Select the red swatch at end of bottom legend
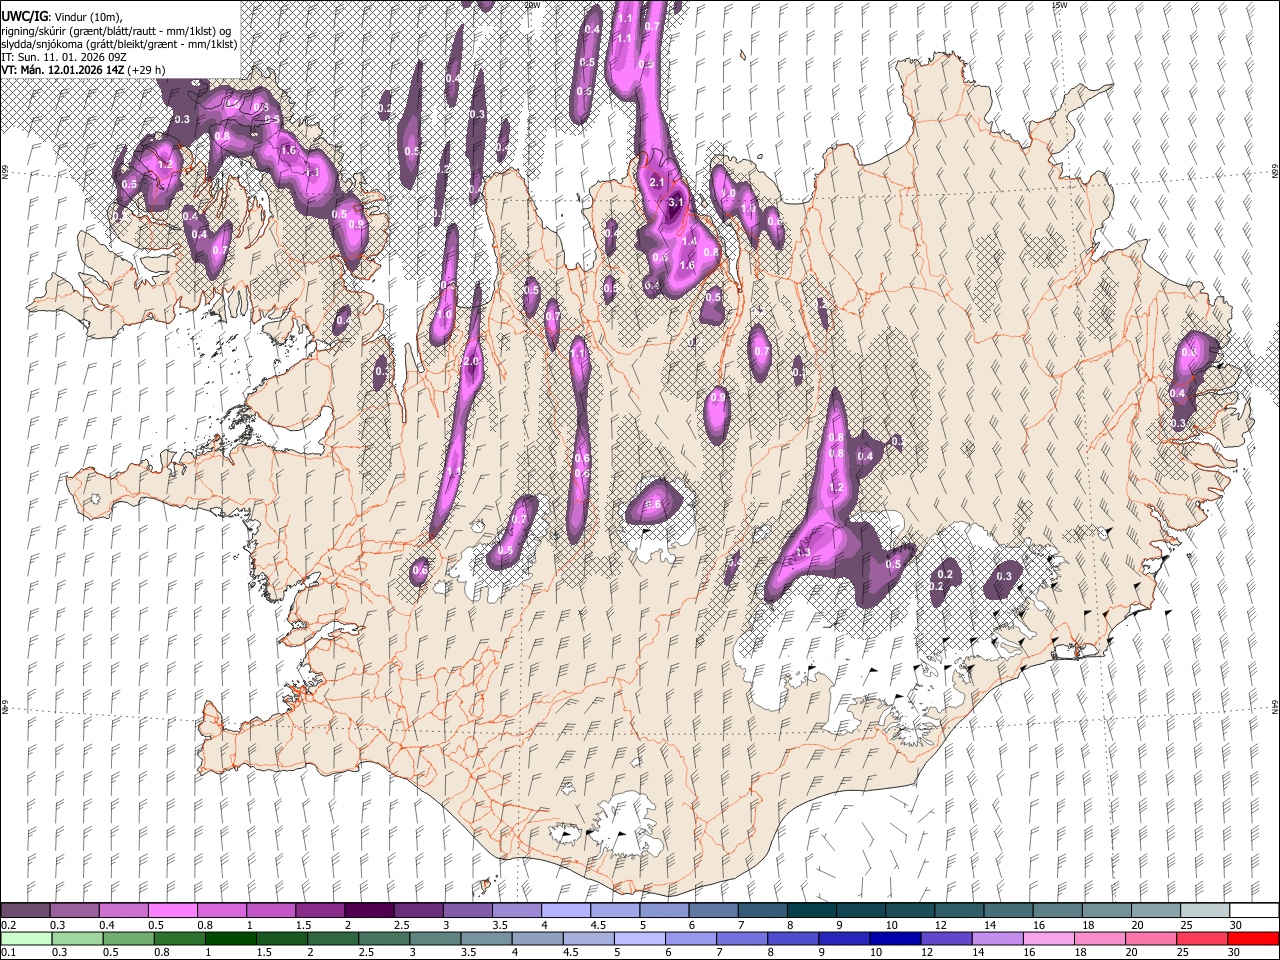Viewport: 1280px width, 960px height. [1253, 938]
